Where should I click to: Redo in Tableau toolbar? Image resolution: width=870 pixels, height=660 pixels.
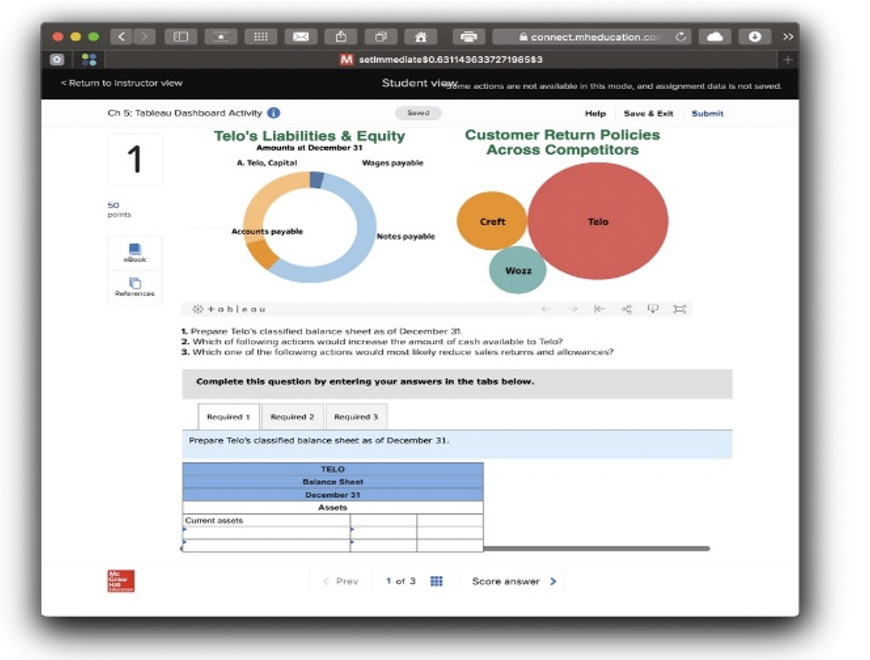(x=573, y=309)
